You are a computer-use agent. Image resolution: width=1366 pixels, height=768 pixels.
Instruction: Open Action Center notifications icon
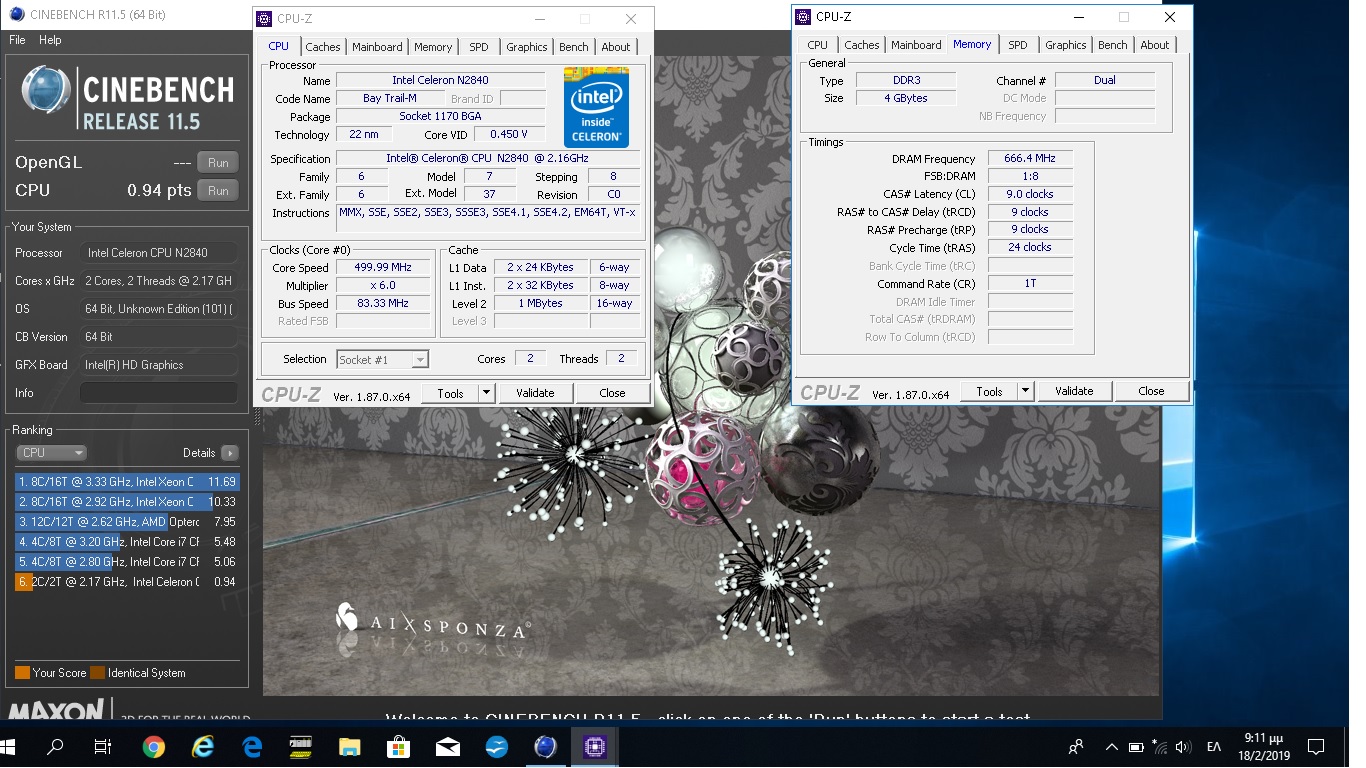(x=1316, y=746)
